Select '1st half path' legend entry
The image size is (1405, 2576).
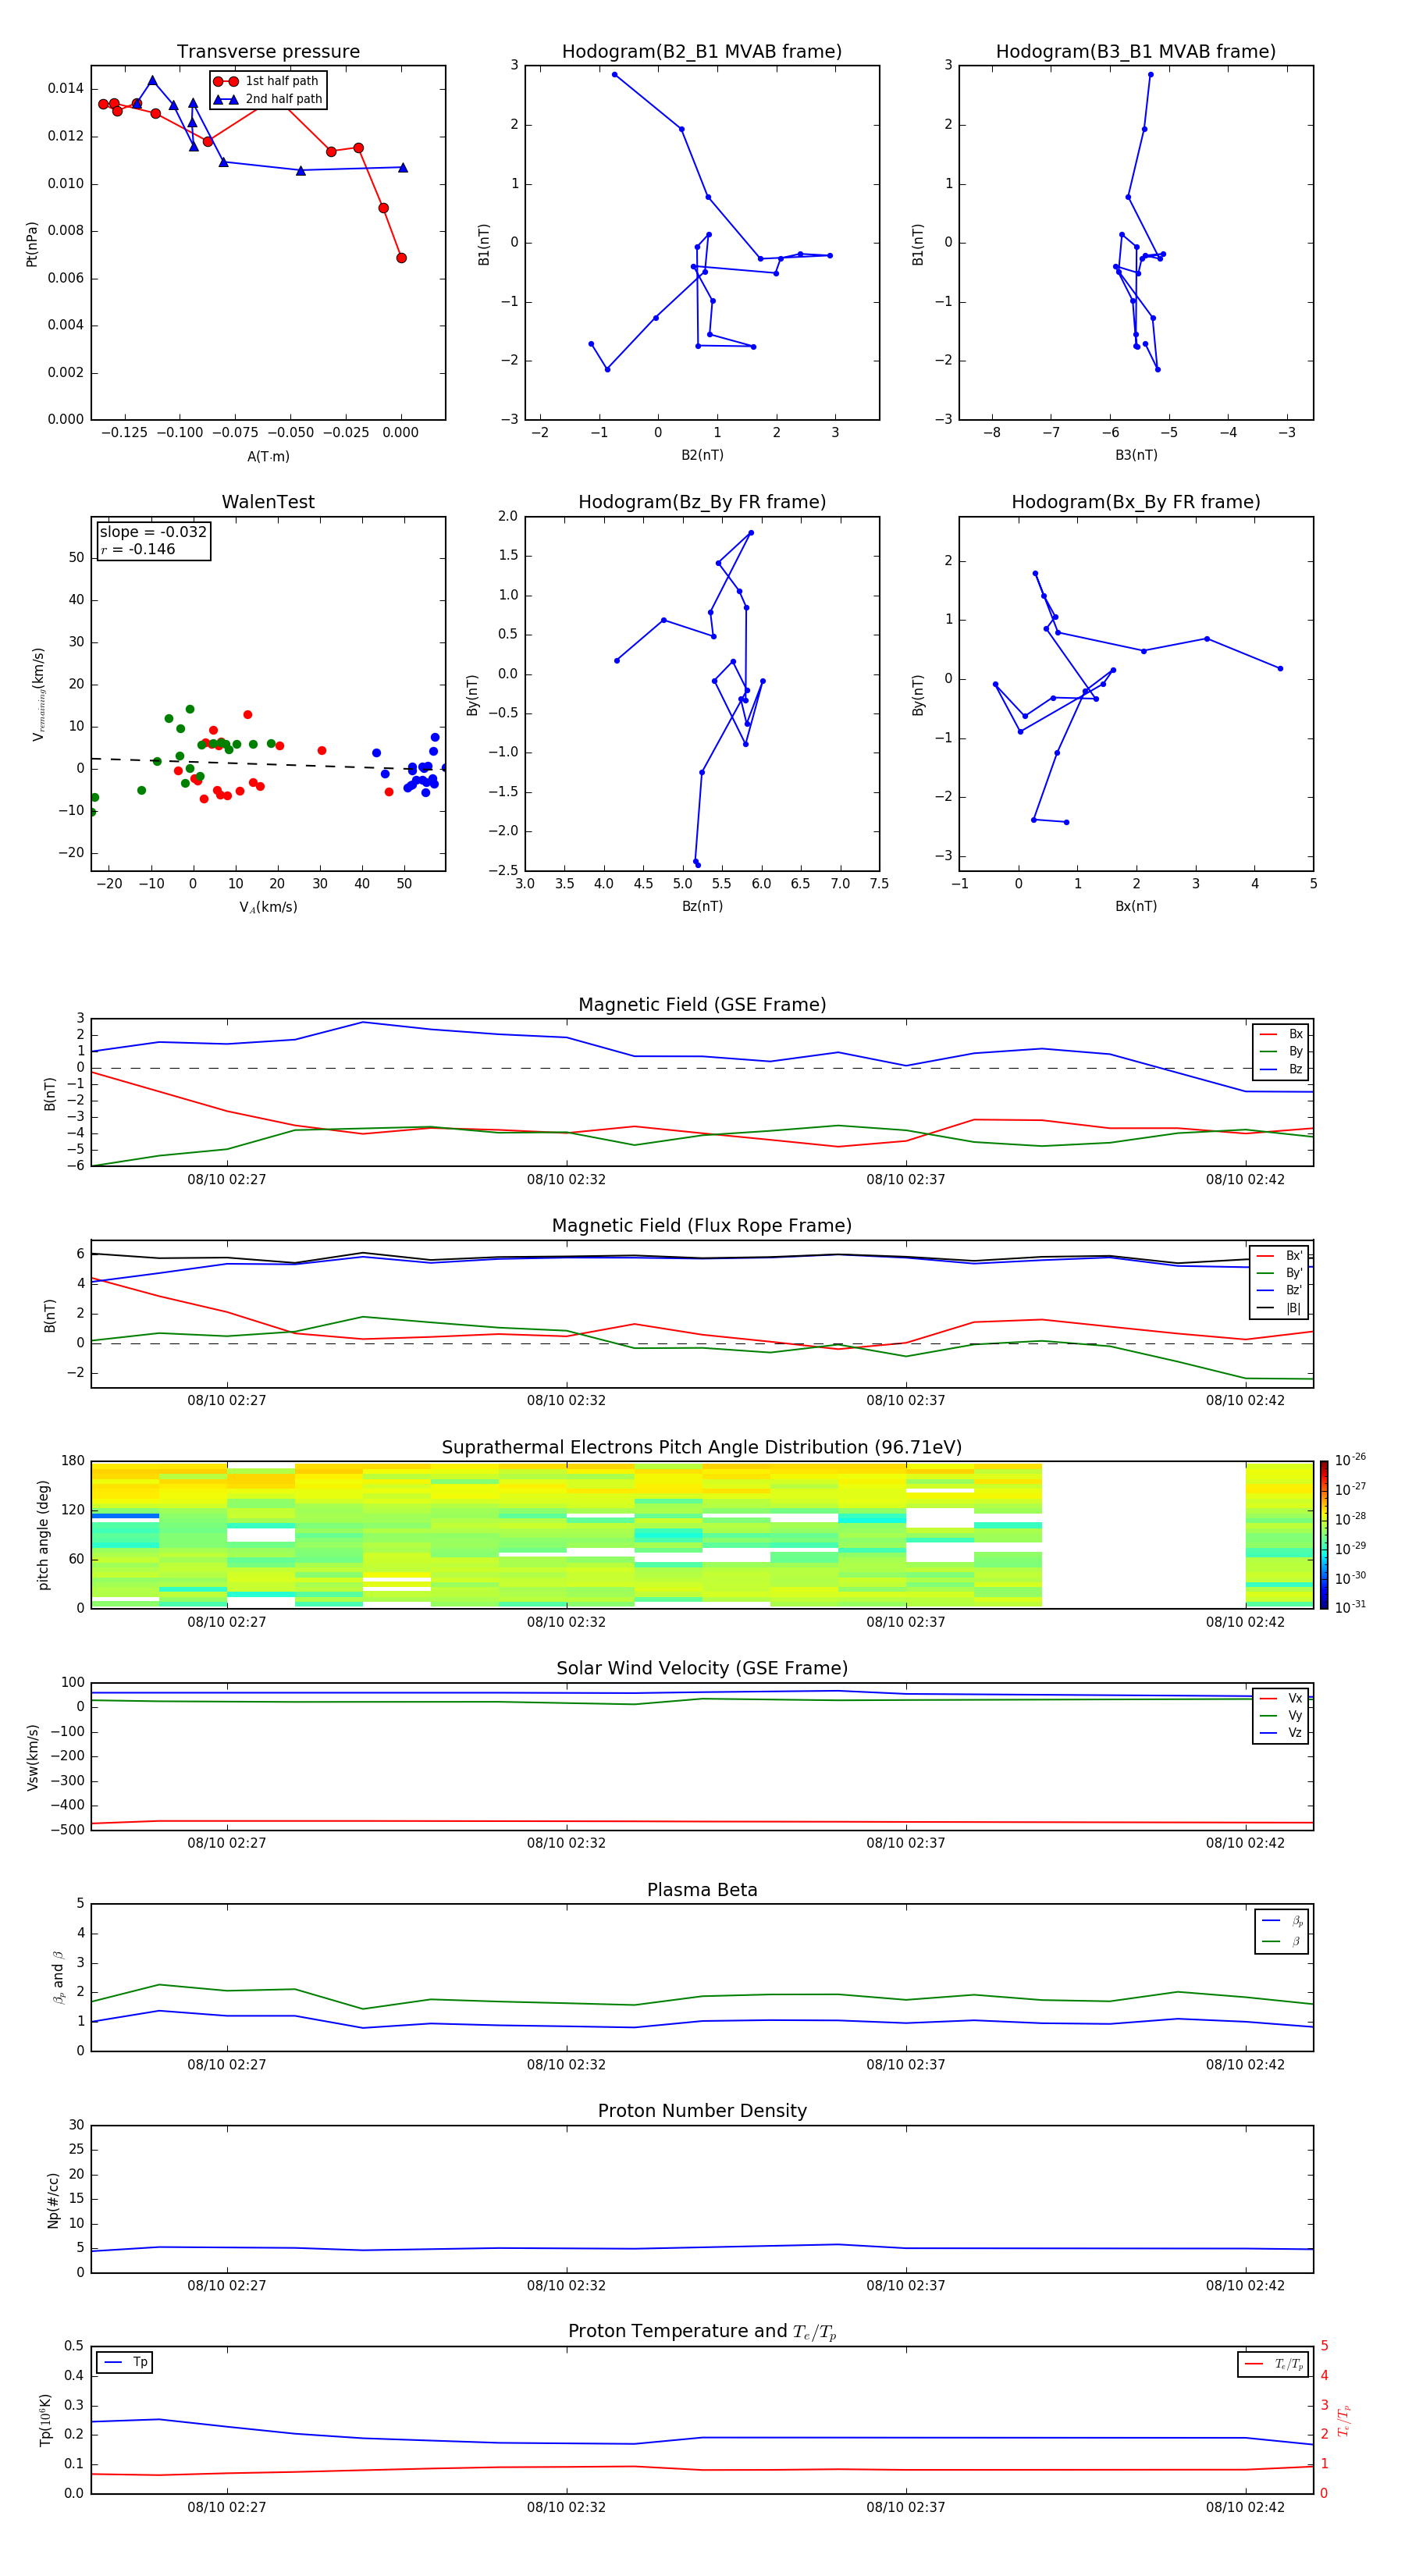pyautogui.click(x=267, y=81)
